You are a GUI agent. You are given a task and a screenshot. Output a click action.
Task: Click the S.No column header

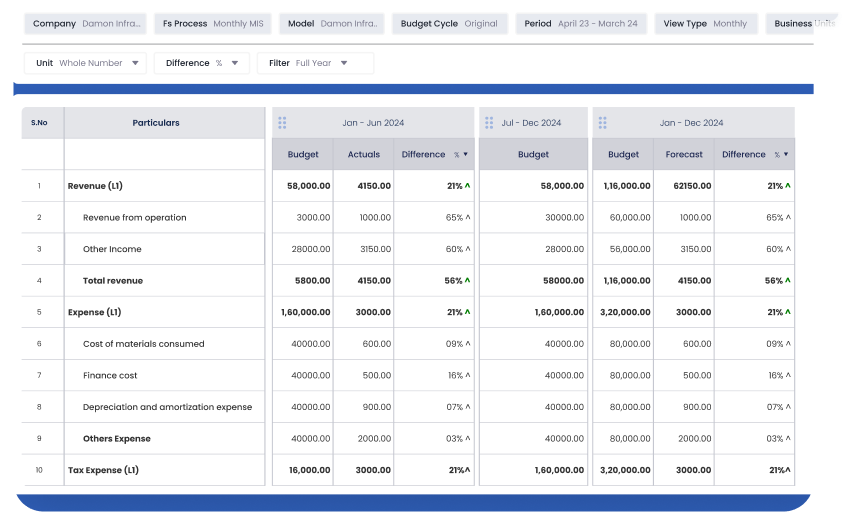(43, 123)
